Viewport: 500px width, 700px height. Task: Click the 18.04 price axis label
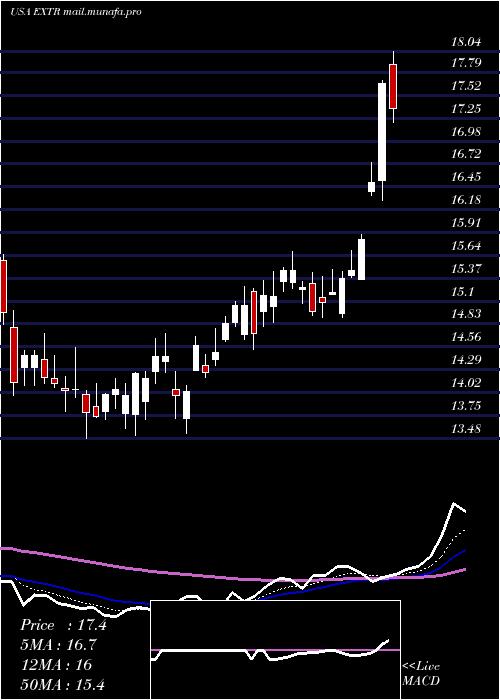[x=466, y=42]
